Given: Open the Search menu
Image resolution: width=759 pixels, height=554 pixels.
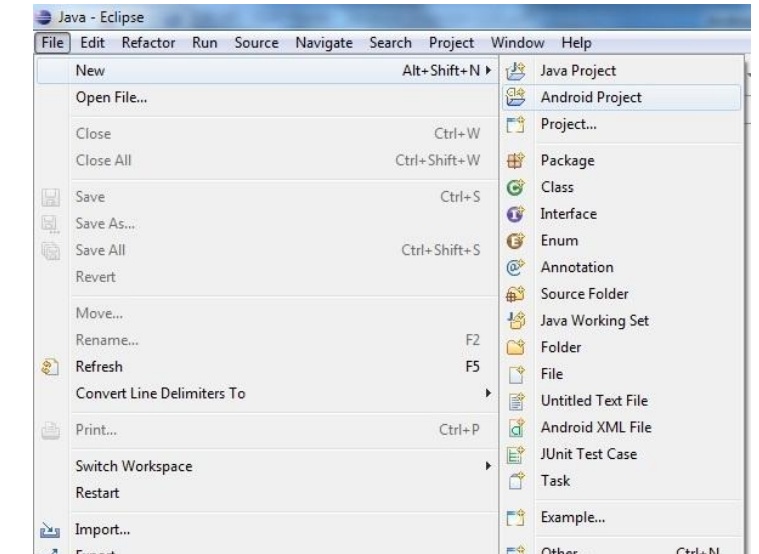Looking at the screenshot, I should point(390,43).
